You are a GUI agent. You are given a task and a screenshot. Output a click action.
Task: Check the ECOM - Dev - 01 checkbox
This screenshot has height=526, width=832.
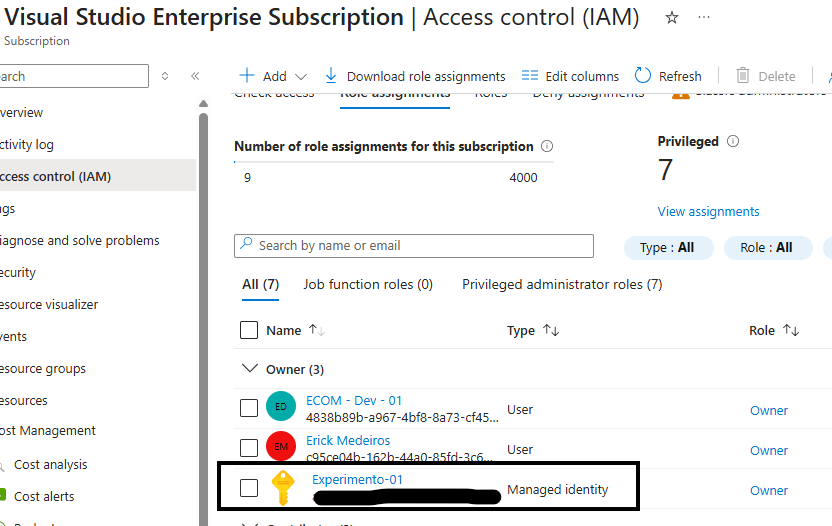tap(250, 408)
